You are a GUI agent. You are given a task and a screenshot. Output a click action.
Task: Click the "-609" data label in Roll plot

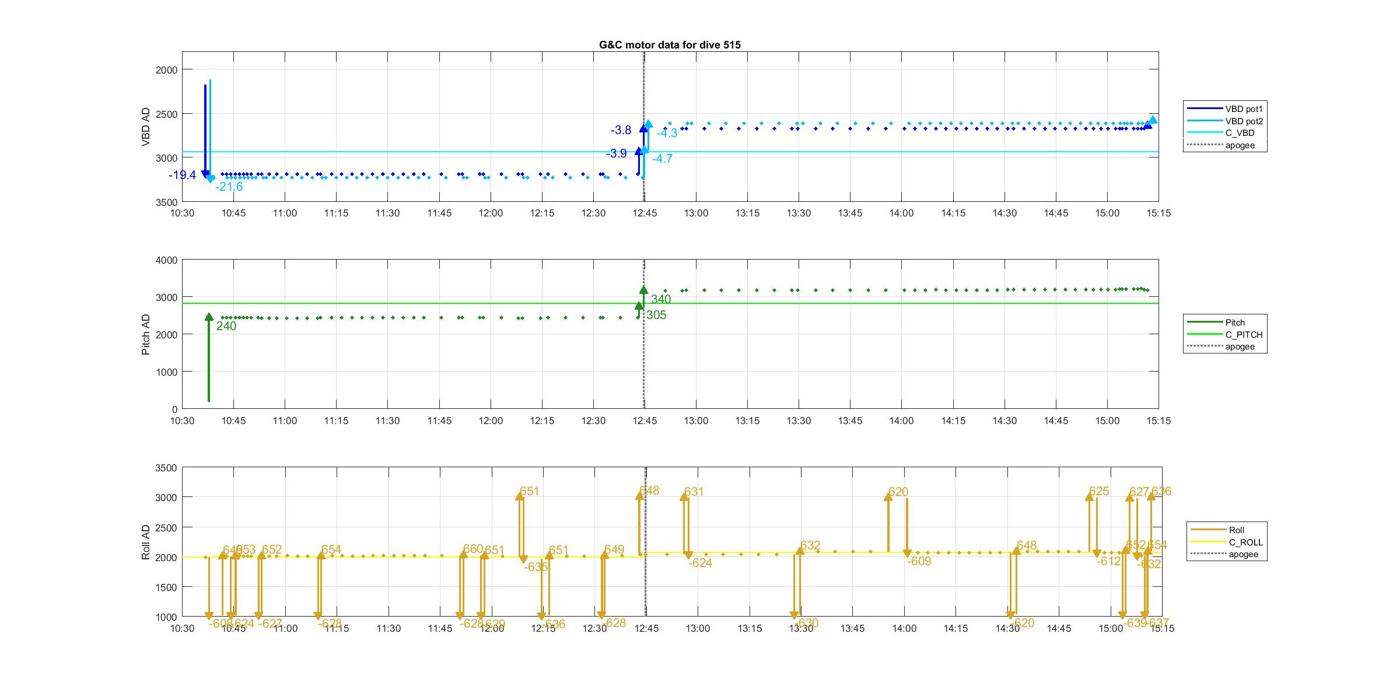pyautogui.click(x=919, y=561)
